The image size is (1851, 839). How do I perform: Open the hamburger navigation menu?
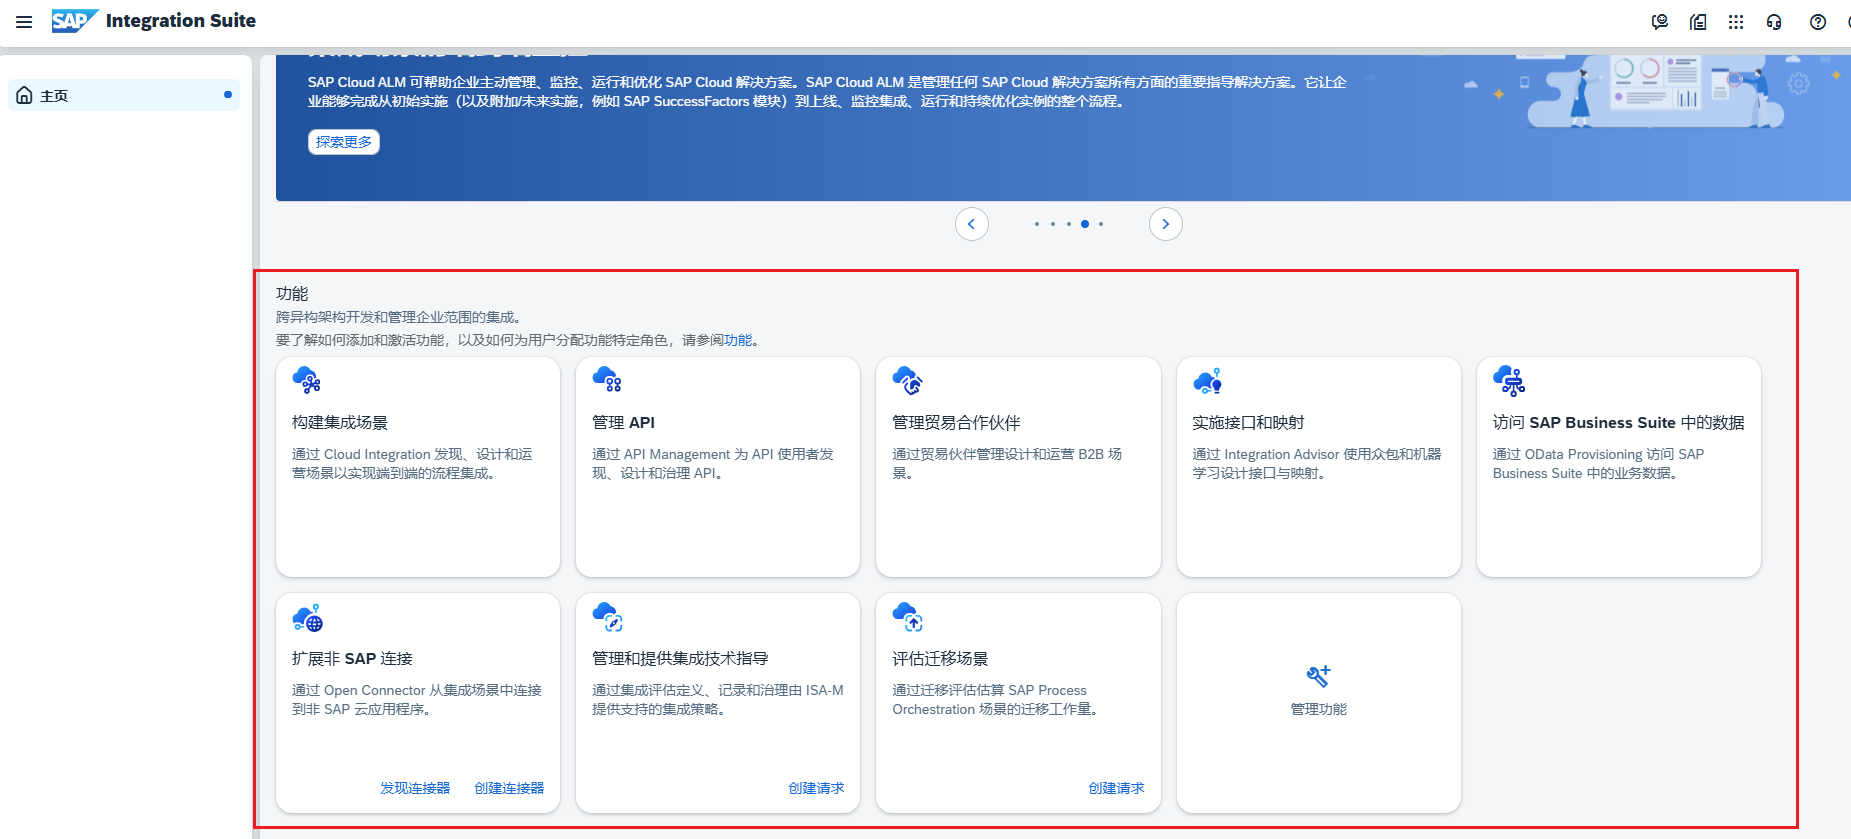24,21
